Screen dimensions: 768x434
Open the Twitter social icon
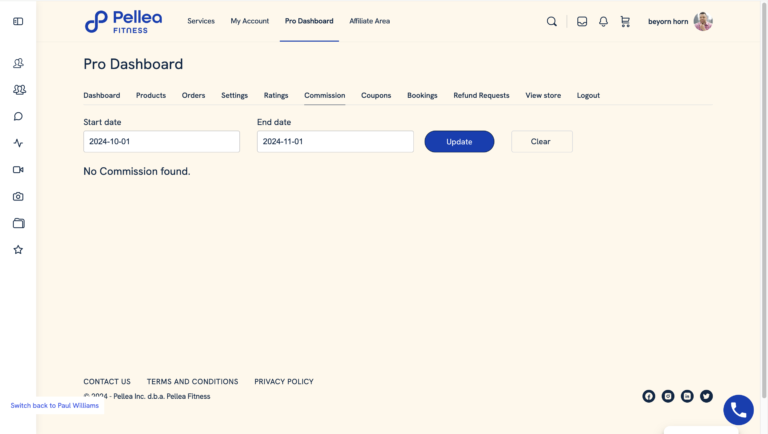706,396
